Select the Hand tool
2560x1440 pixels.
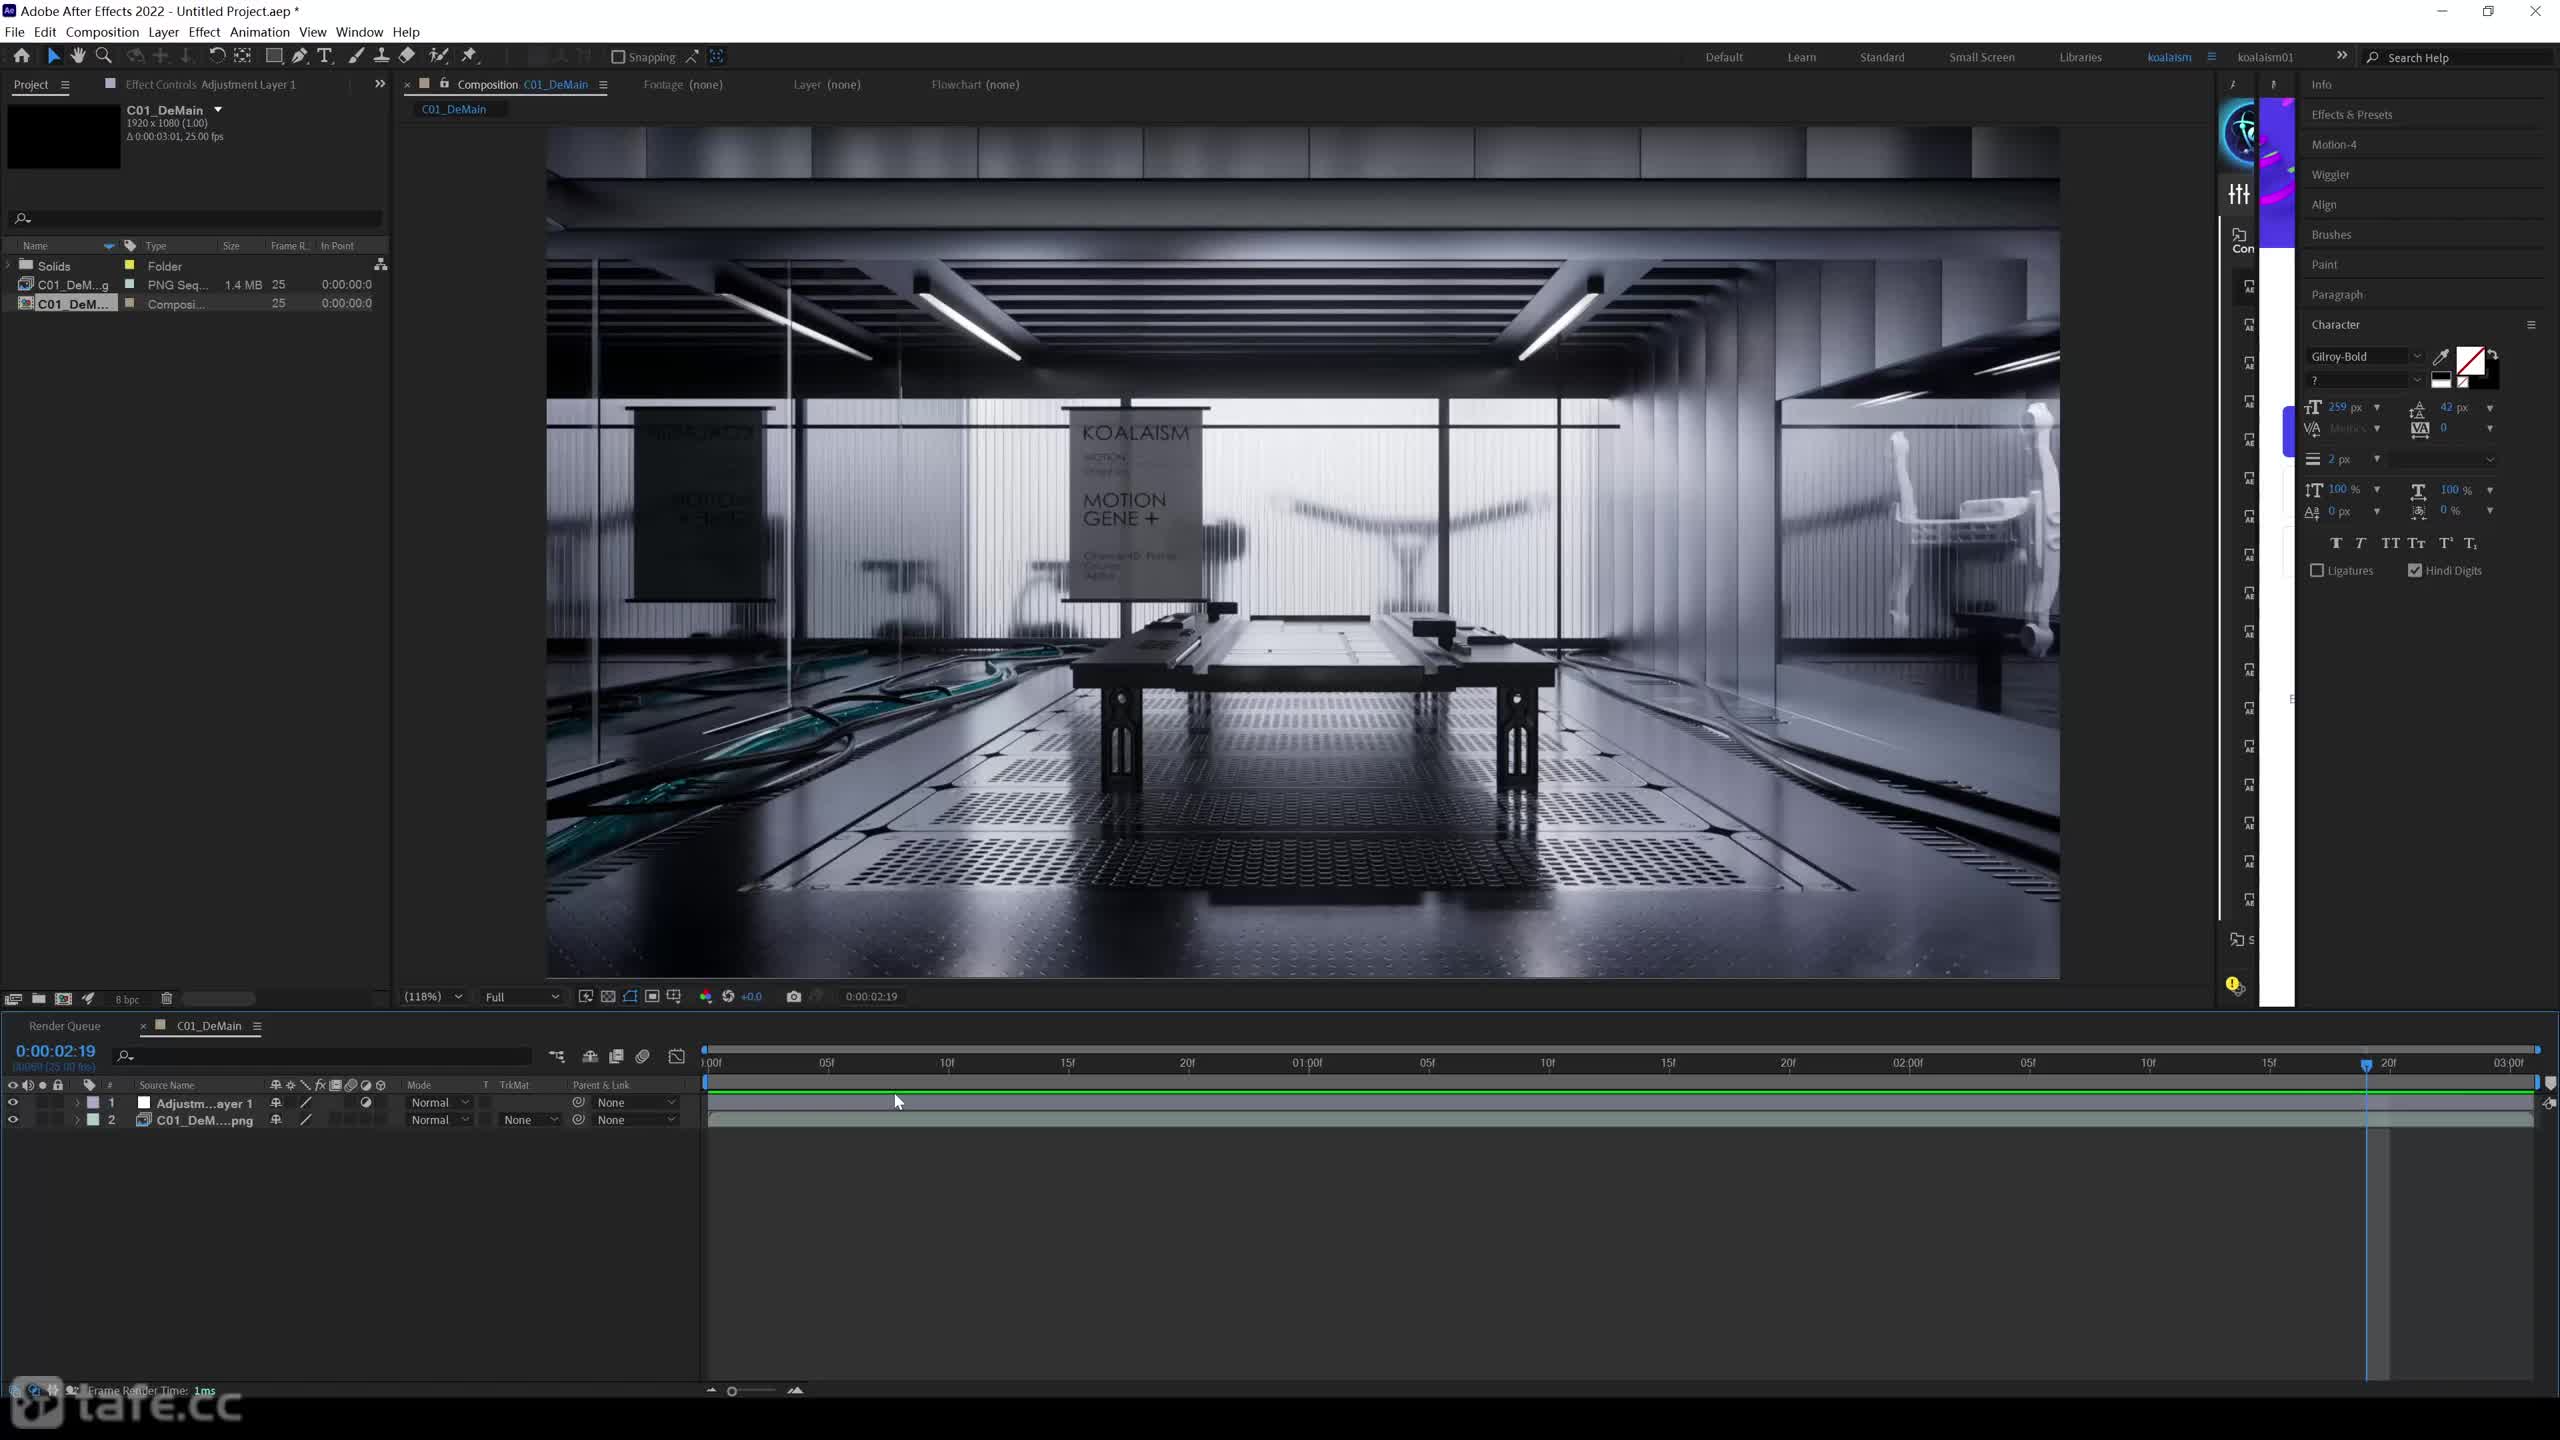coord(78,56)
